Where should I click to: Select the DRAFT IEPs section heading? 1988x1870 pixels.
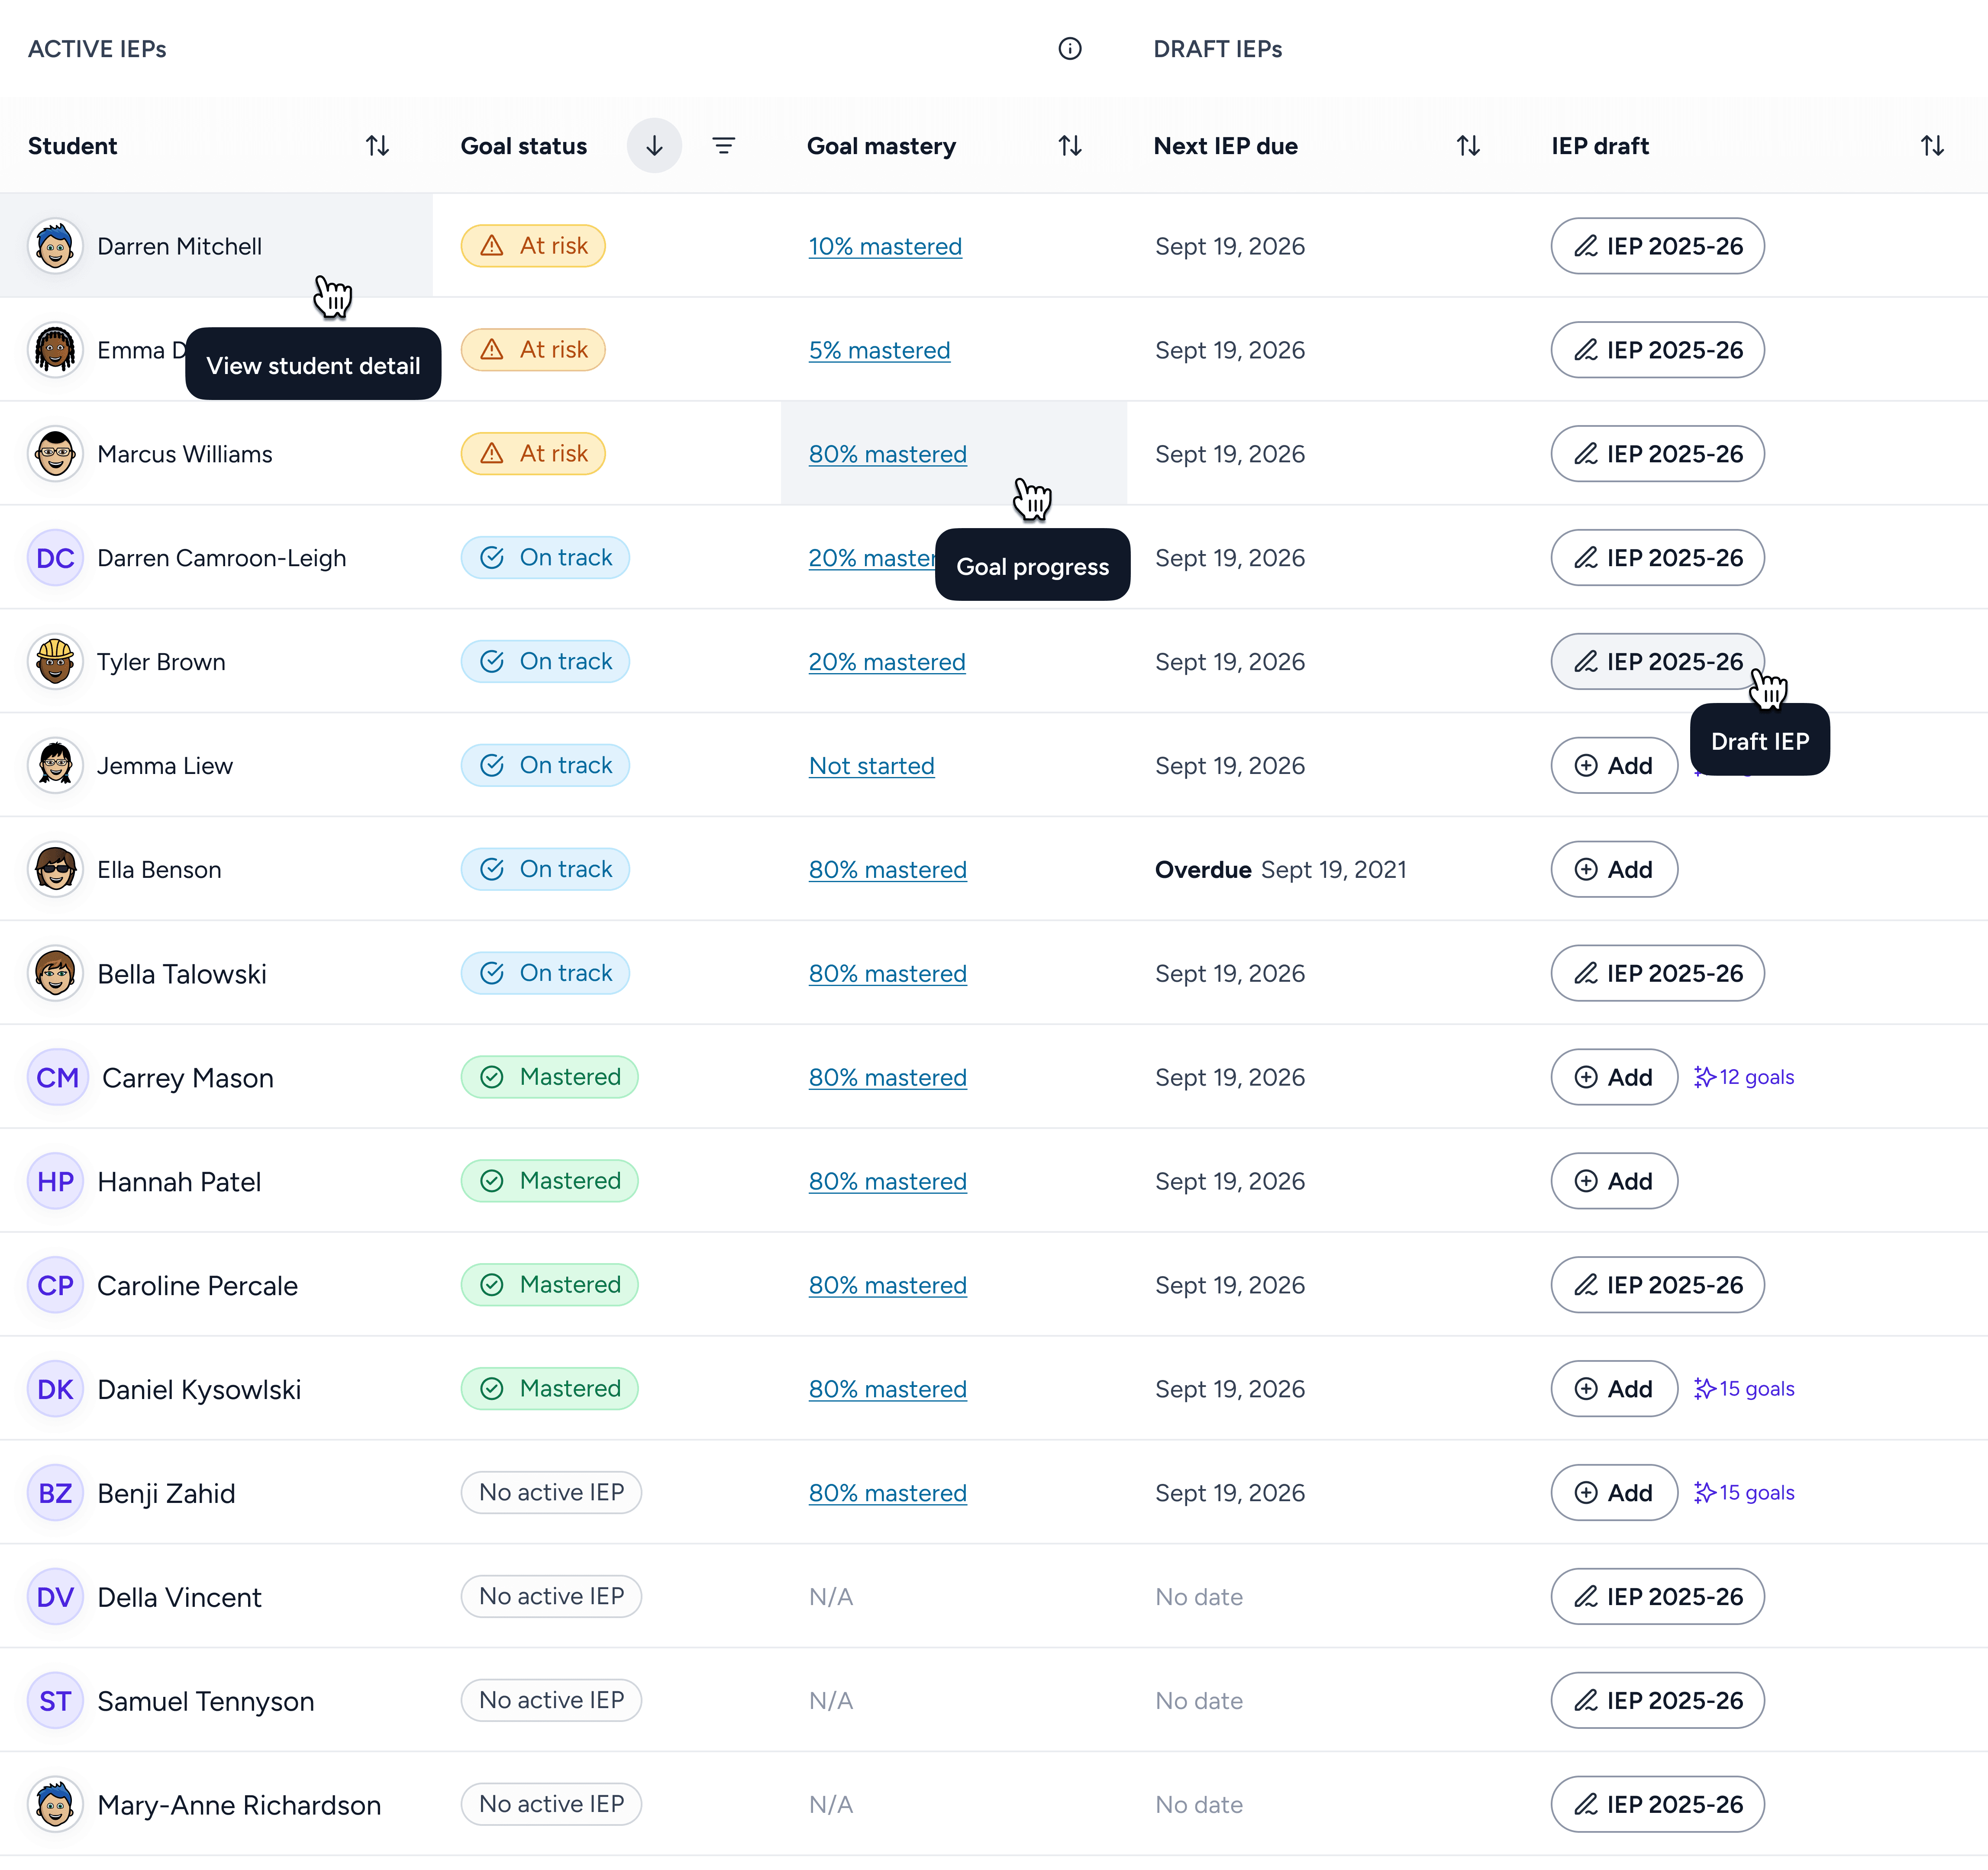coord(1217,49)
